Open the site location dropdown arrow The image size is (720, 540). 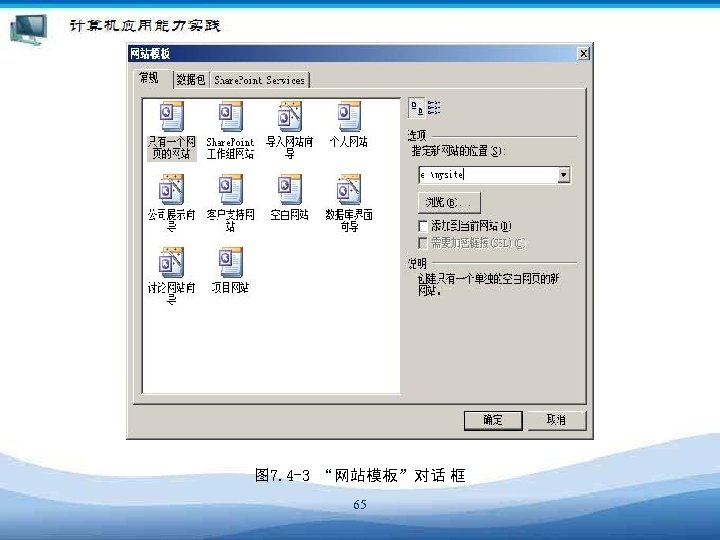point(563,175)
